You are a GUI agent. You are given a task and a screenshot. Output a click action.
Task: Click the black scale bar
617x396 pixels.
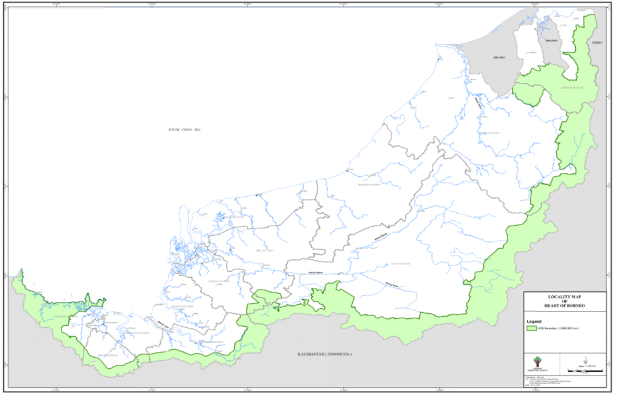coord(584,371)
